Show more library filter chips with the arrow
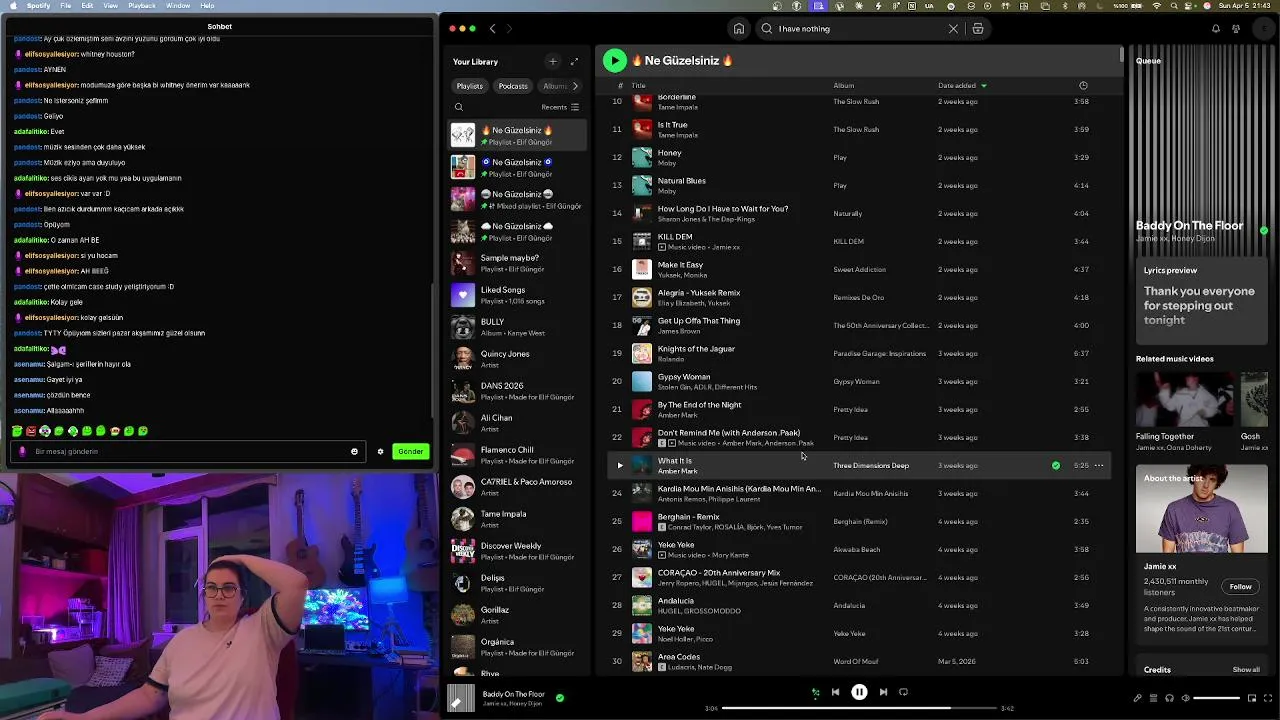This screenshot has height=720, width=1280. [575, 86]
